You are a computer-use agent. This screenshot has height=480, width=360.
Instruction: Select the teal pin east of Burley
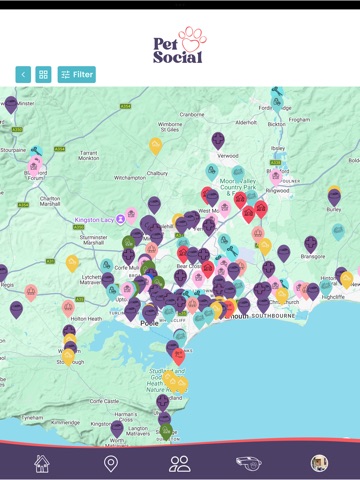tap(338, 231)
